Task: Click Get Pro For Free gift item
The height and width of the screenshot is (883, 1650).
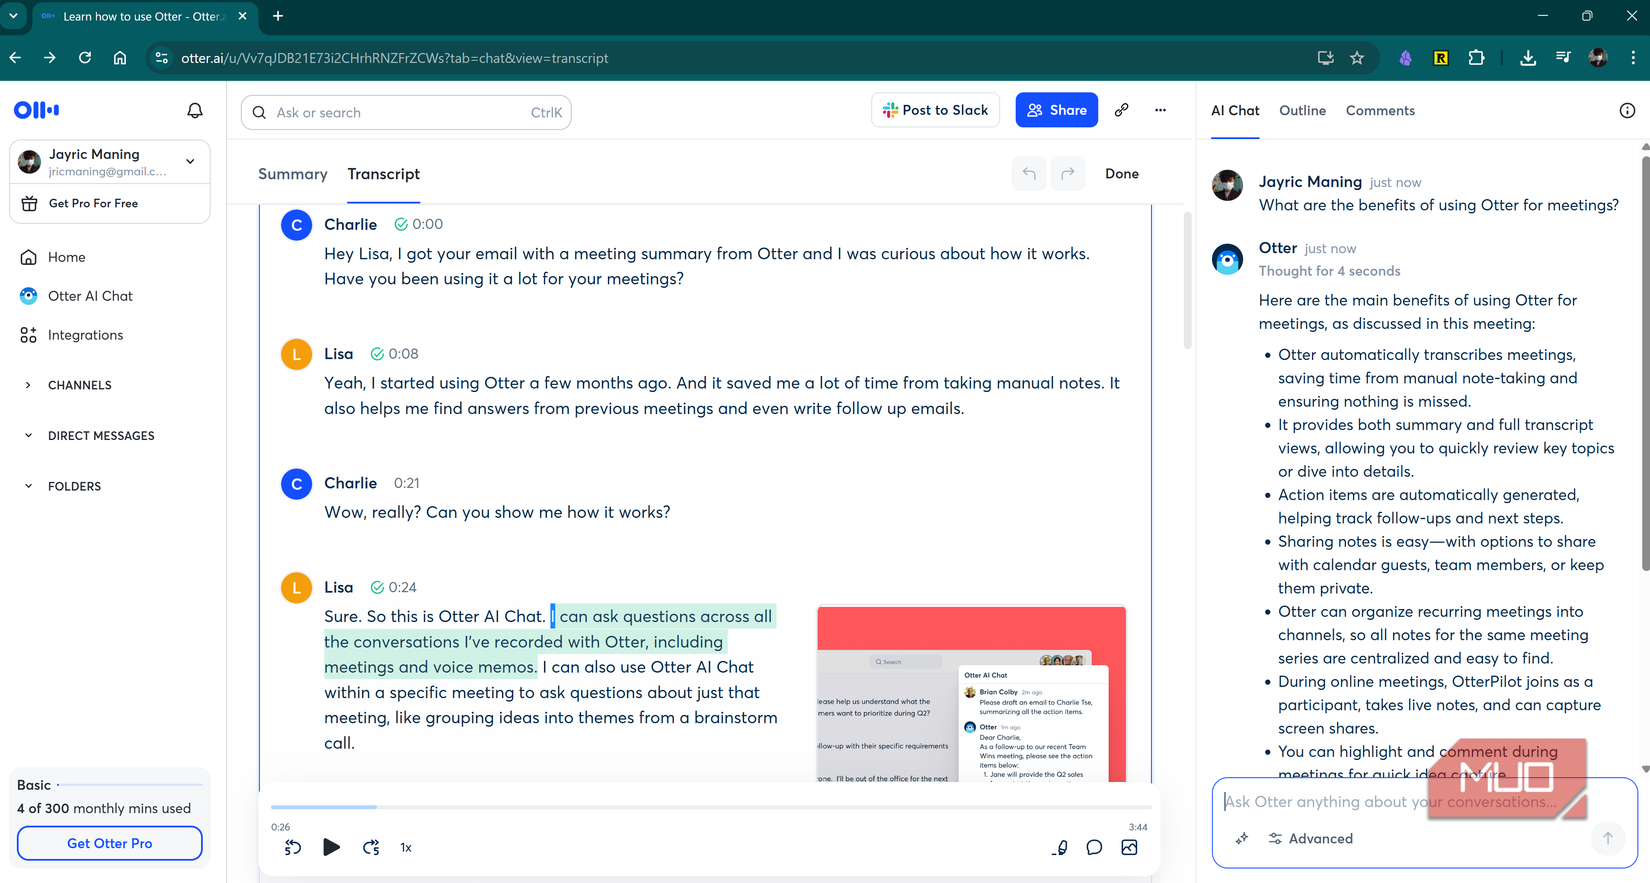Action: pos(110,203)
